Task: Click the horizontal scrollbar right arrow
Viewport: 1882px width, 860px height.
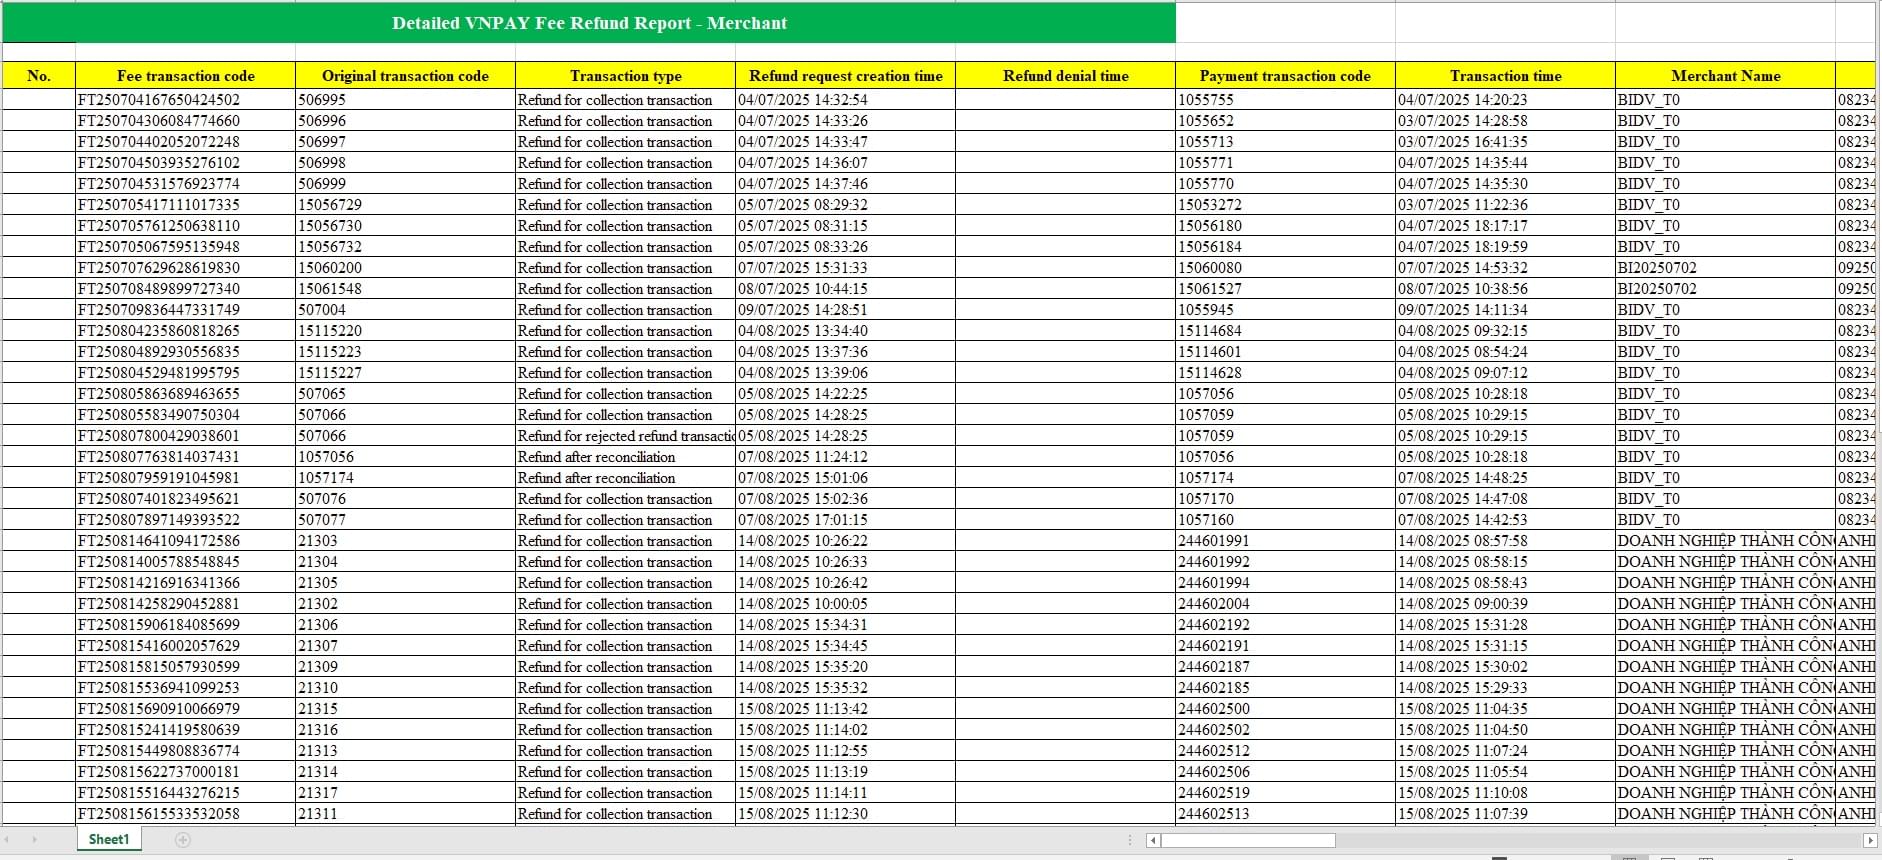Action: (1868, 840)
